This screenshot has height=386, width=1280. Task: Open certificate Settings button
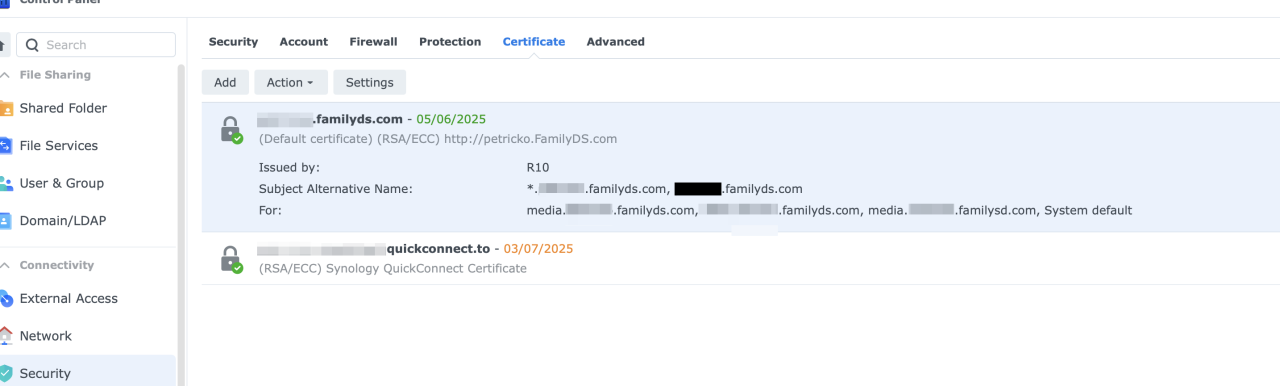click(370, 82)
